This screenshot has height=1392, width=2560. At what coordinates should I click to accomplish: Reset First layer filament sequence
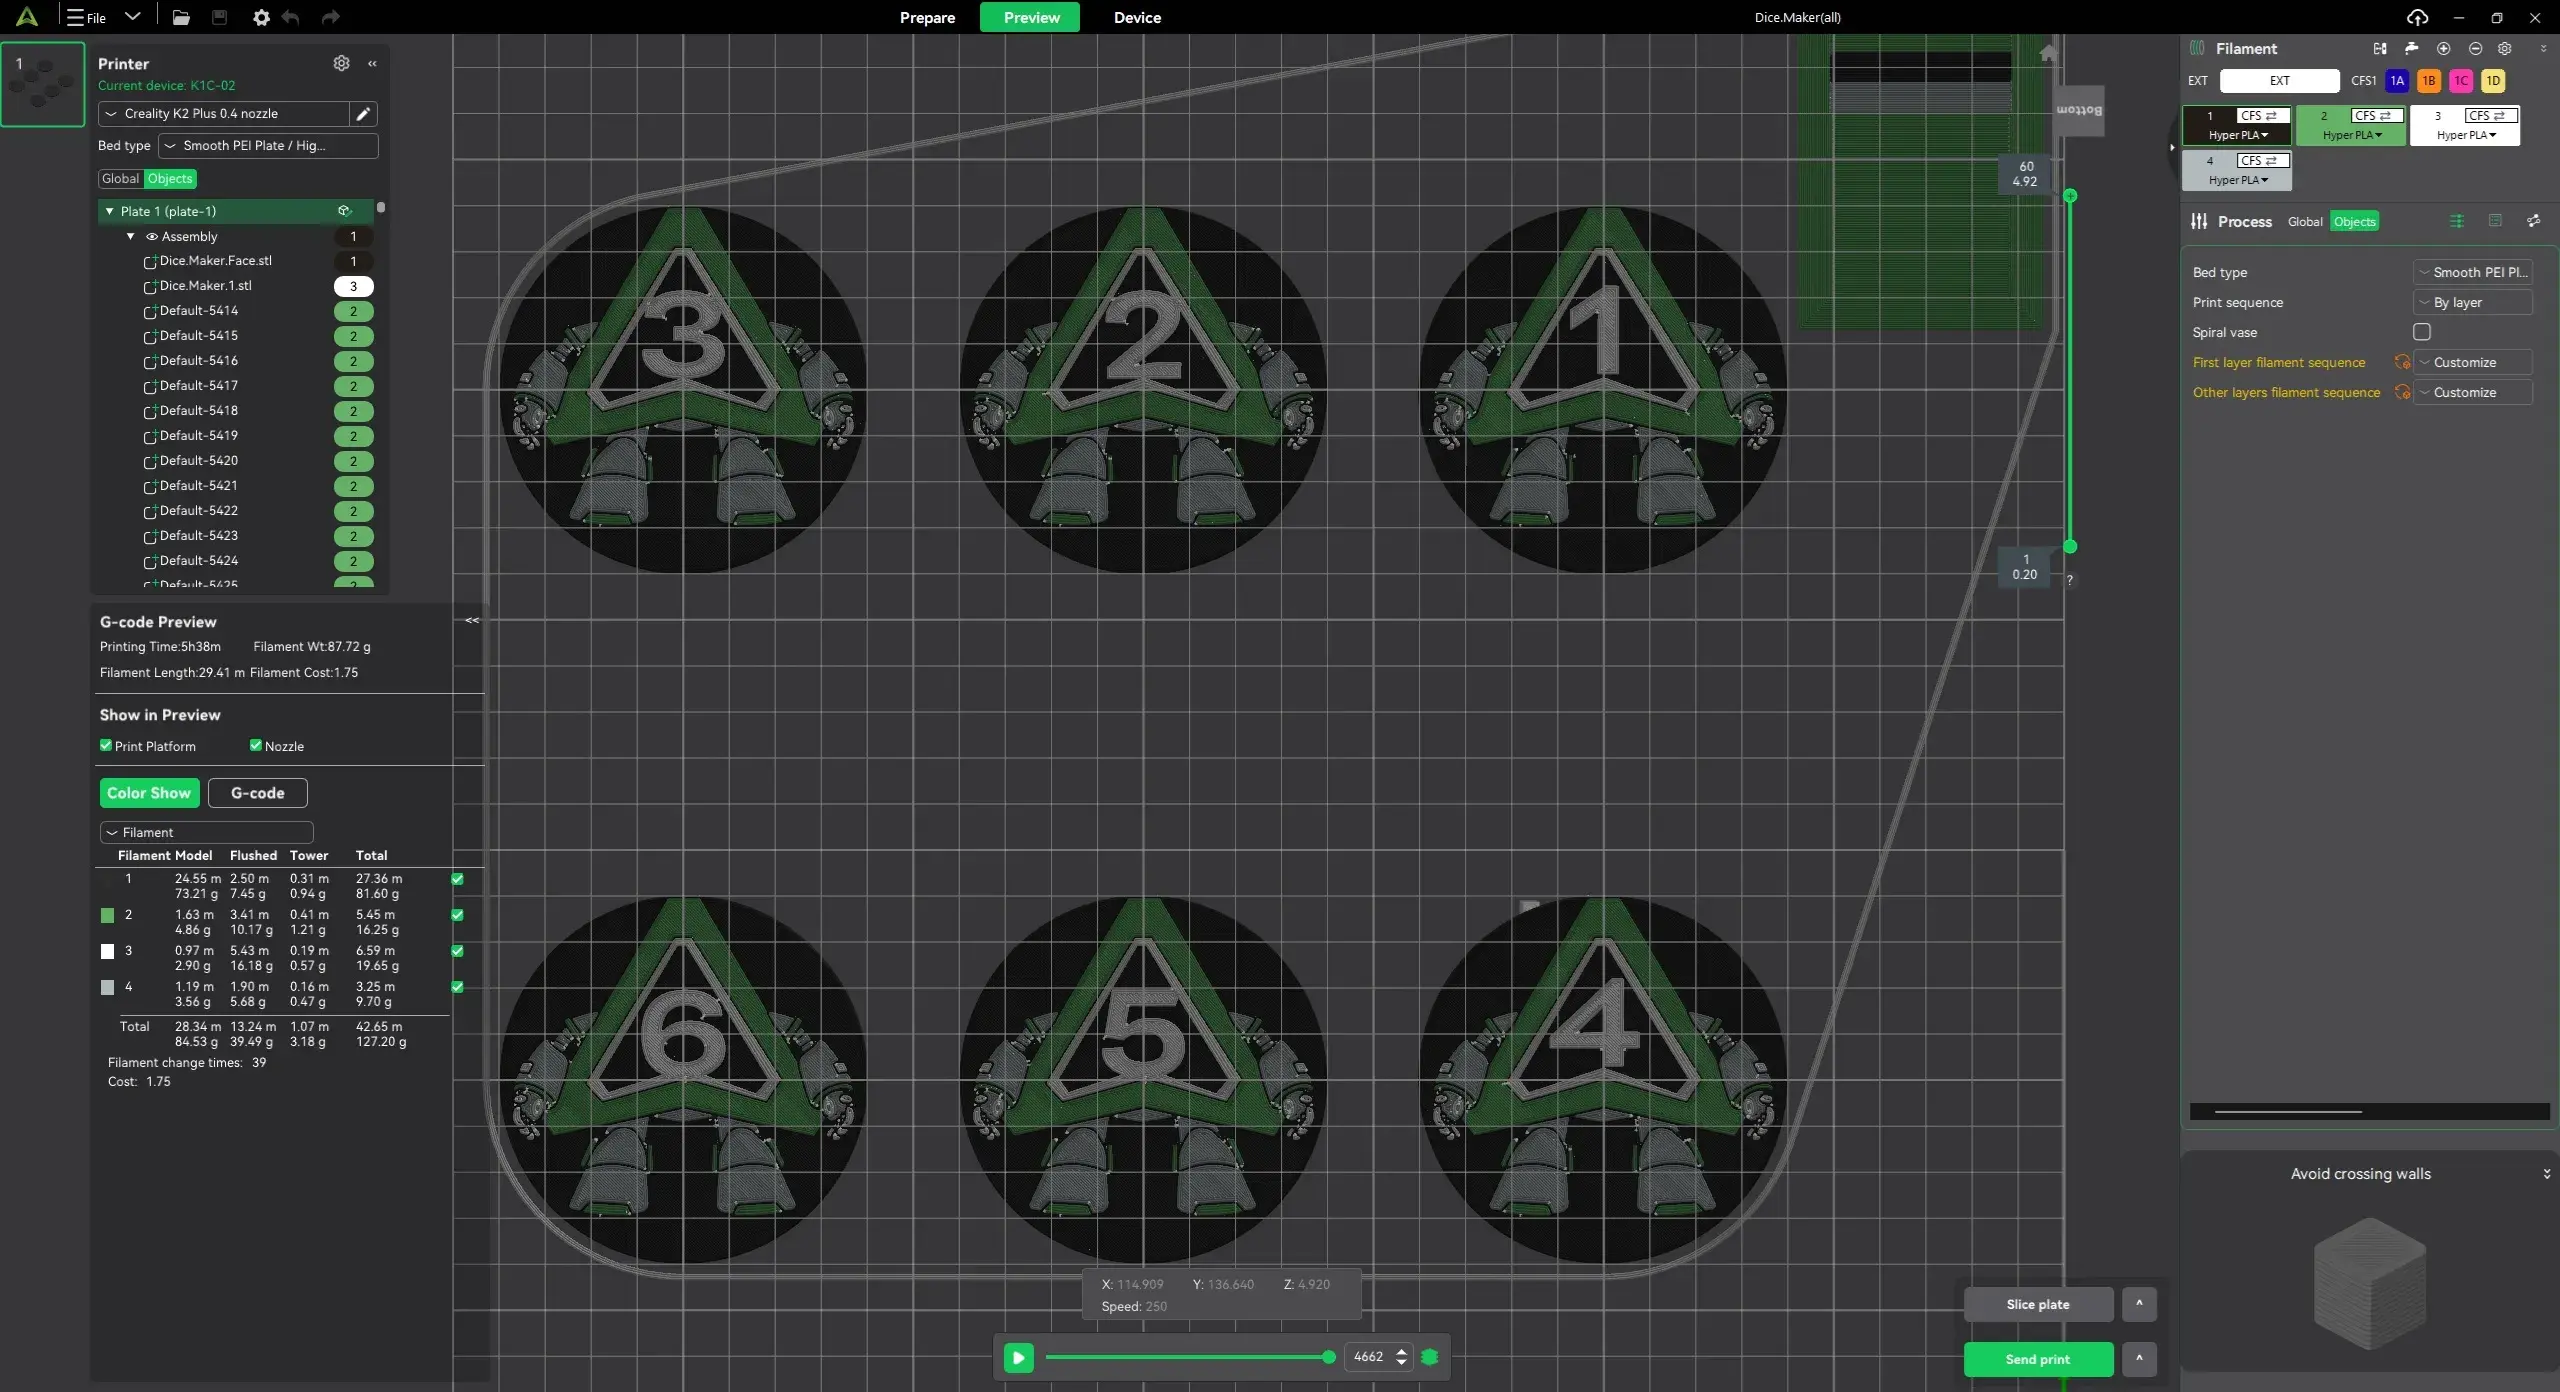(x=2401, y=362)
